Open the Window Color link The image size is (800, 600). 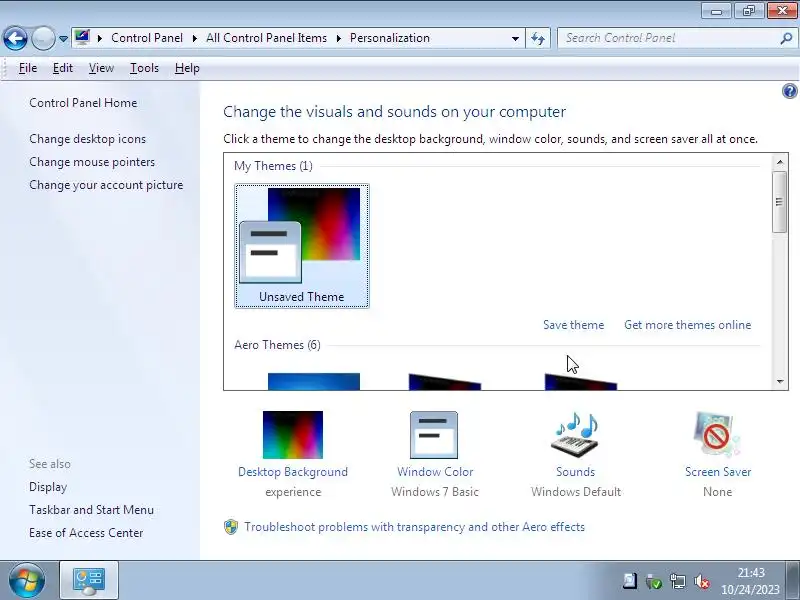click(435, 472)
